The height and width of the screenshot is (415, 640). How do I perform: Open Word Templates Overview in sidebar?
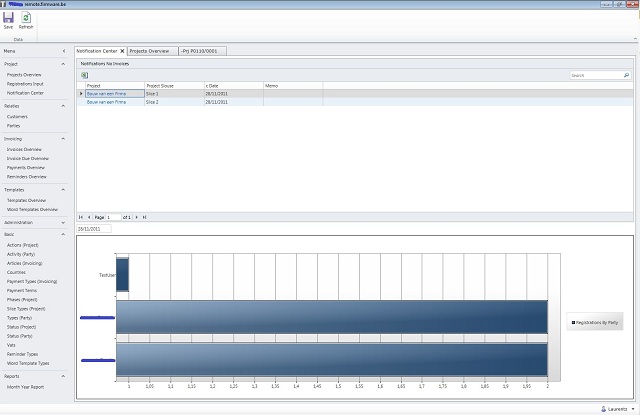pos(32,209)
